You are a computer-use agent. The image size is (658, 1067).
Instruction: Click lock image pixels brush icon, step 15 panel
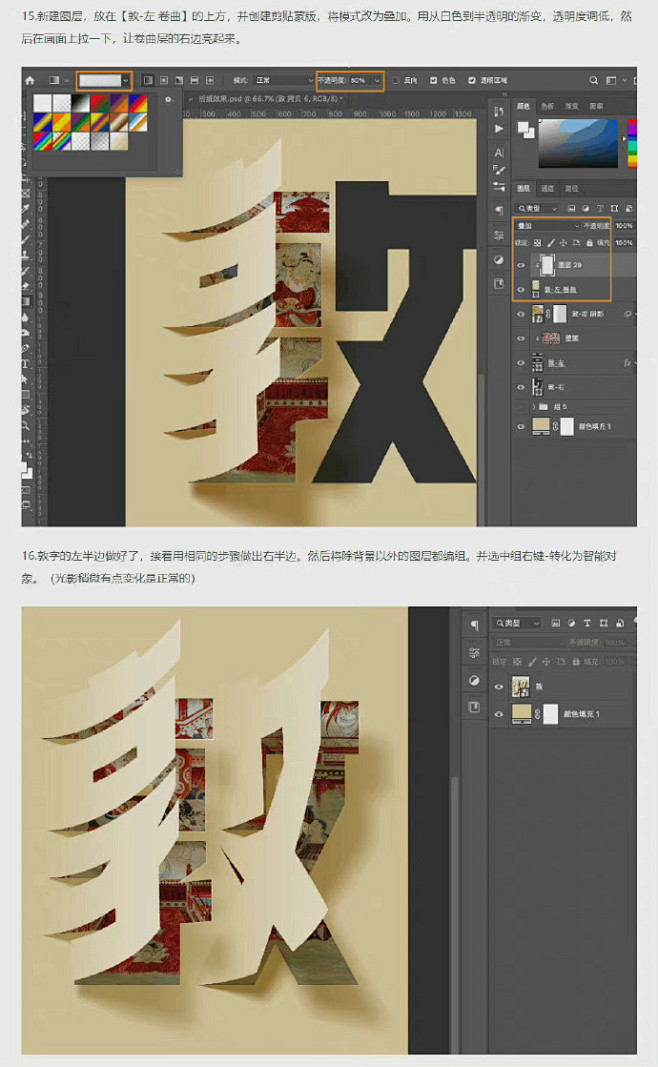tap(551, 242)
